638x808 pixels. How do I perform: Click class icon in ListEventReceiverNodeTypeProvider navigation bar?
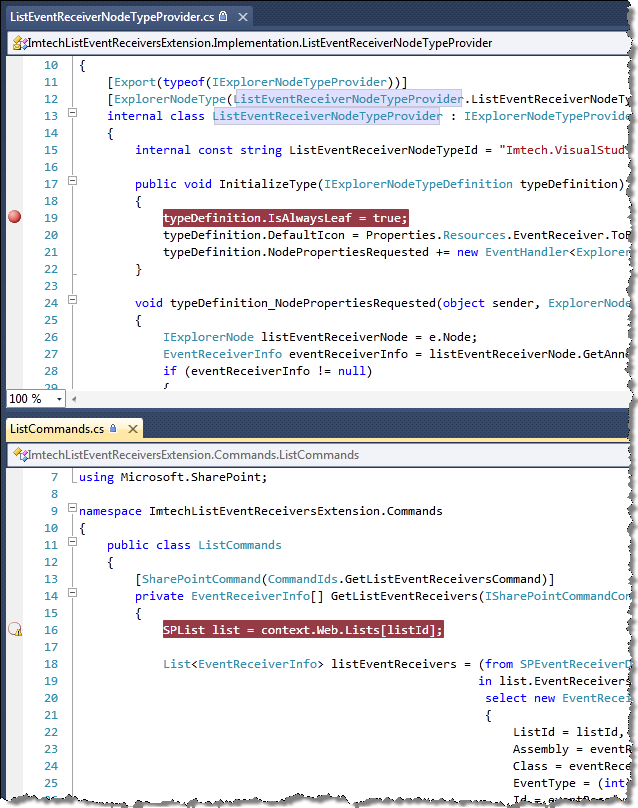[20, 43]
